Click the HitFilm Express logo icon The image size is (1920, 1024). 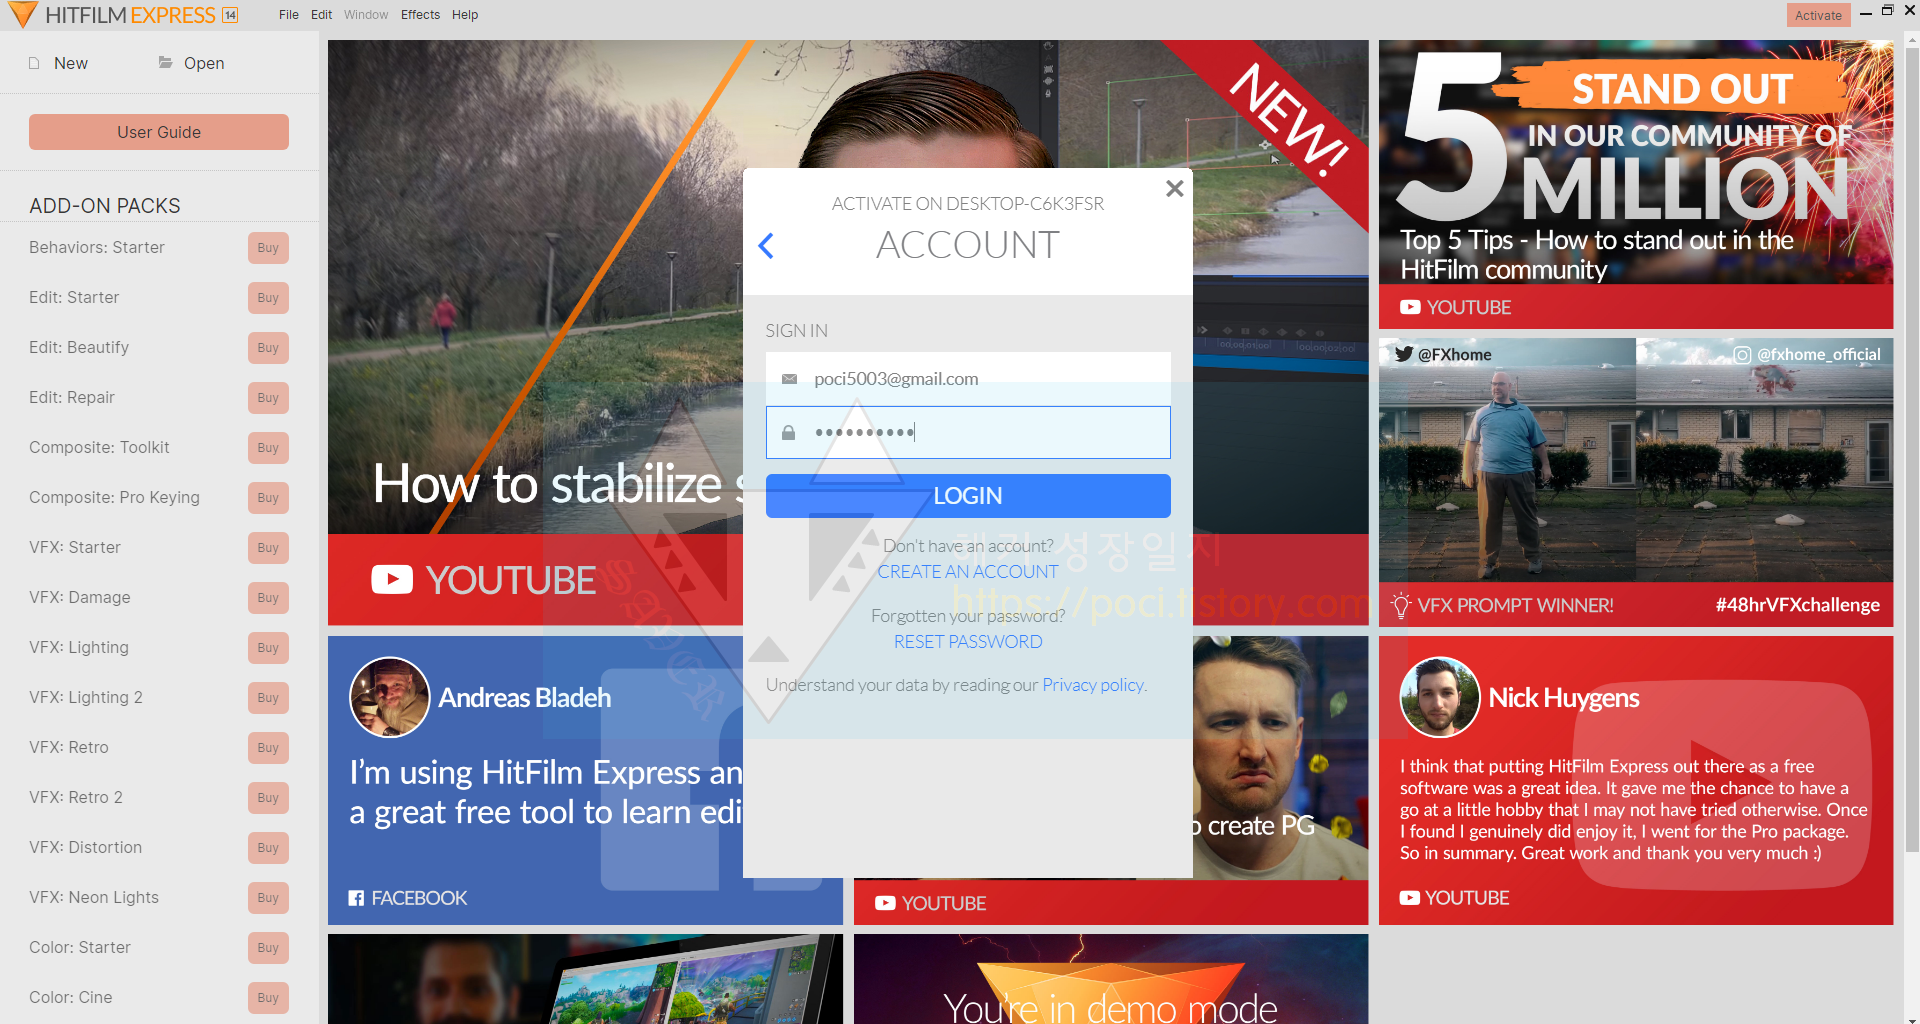click(22, 15)
